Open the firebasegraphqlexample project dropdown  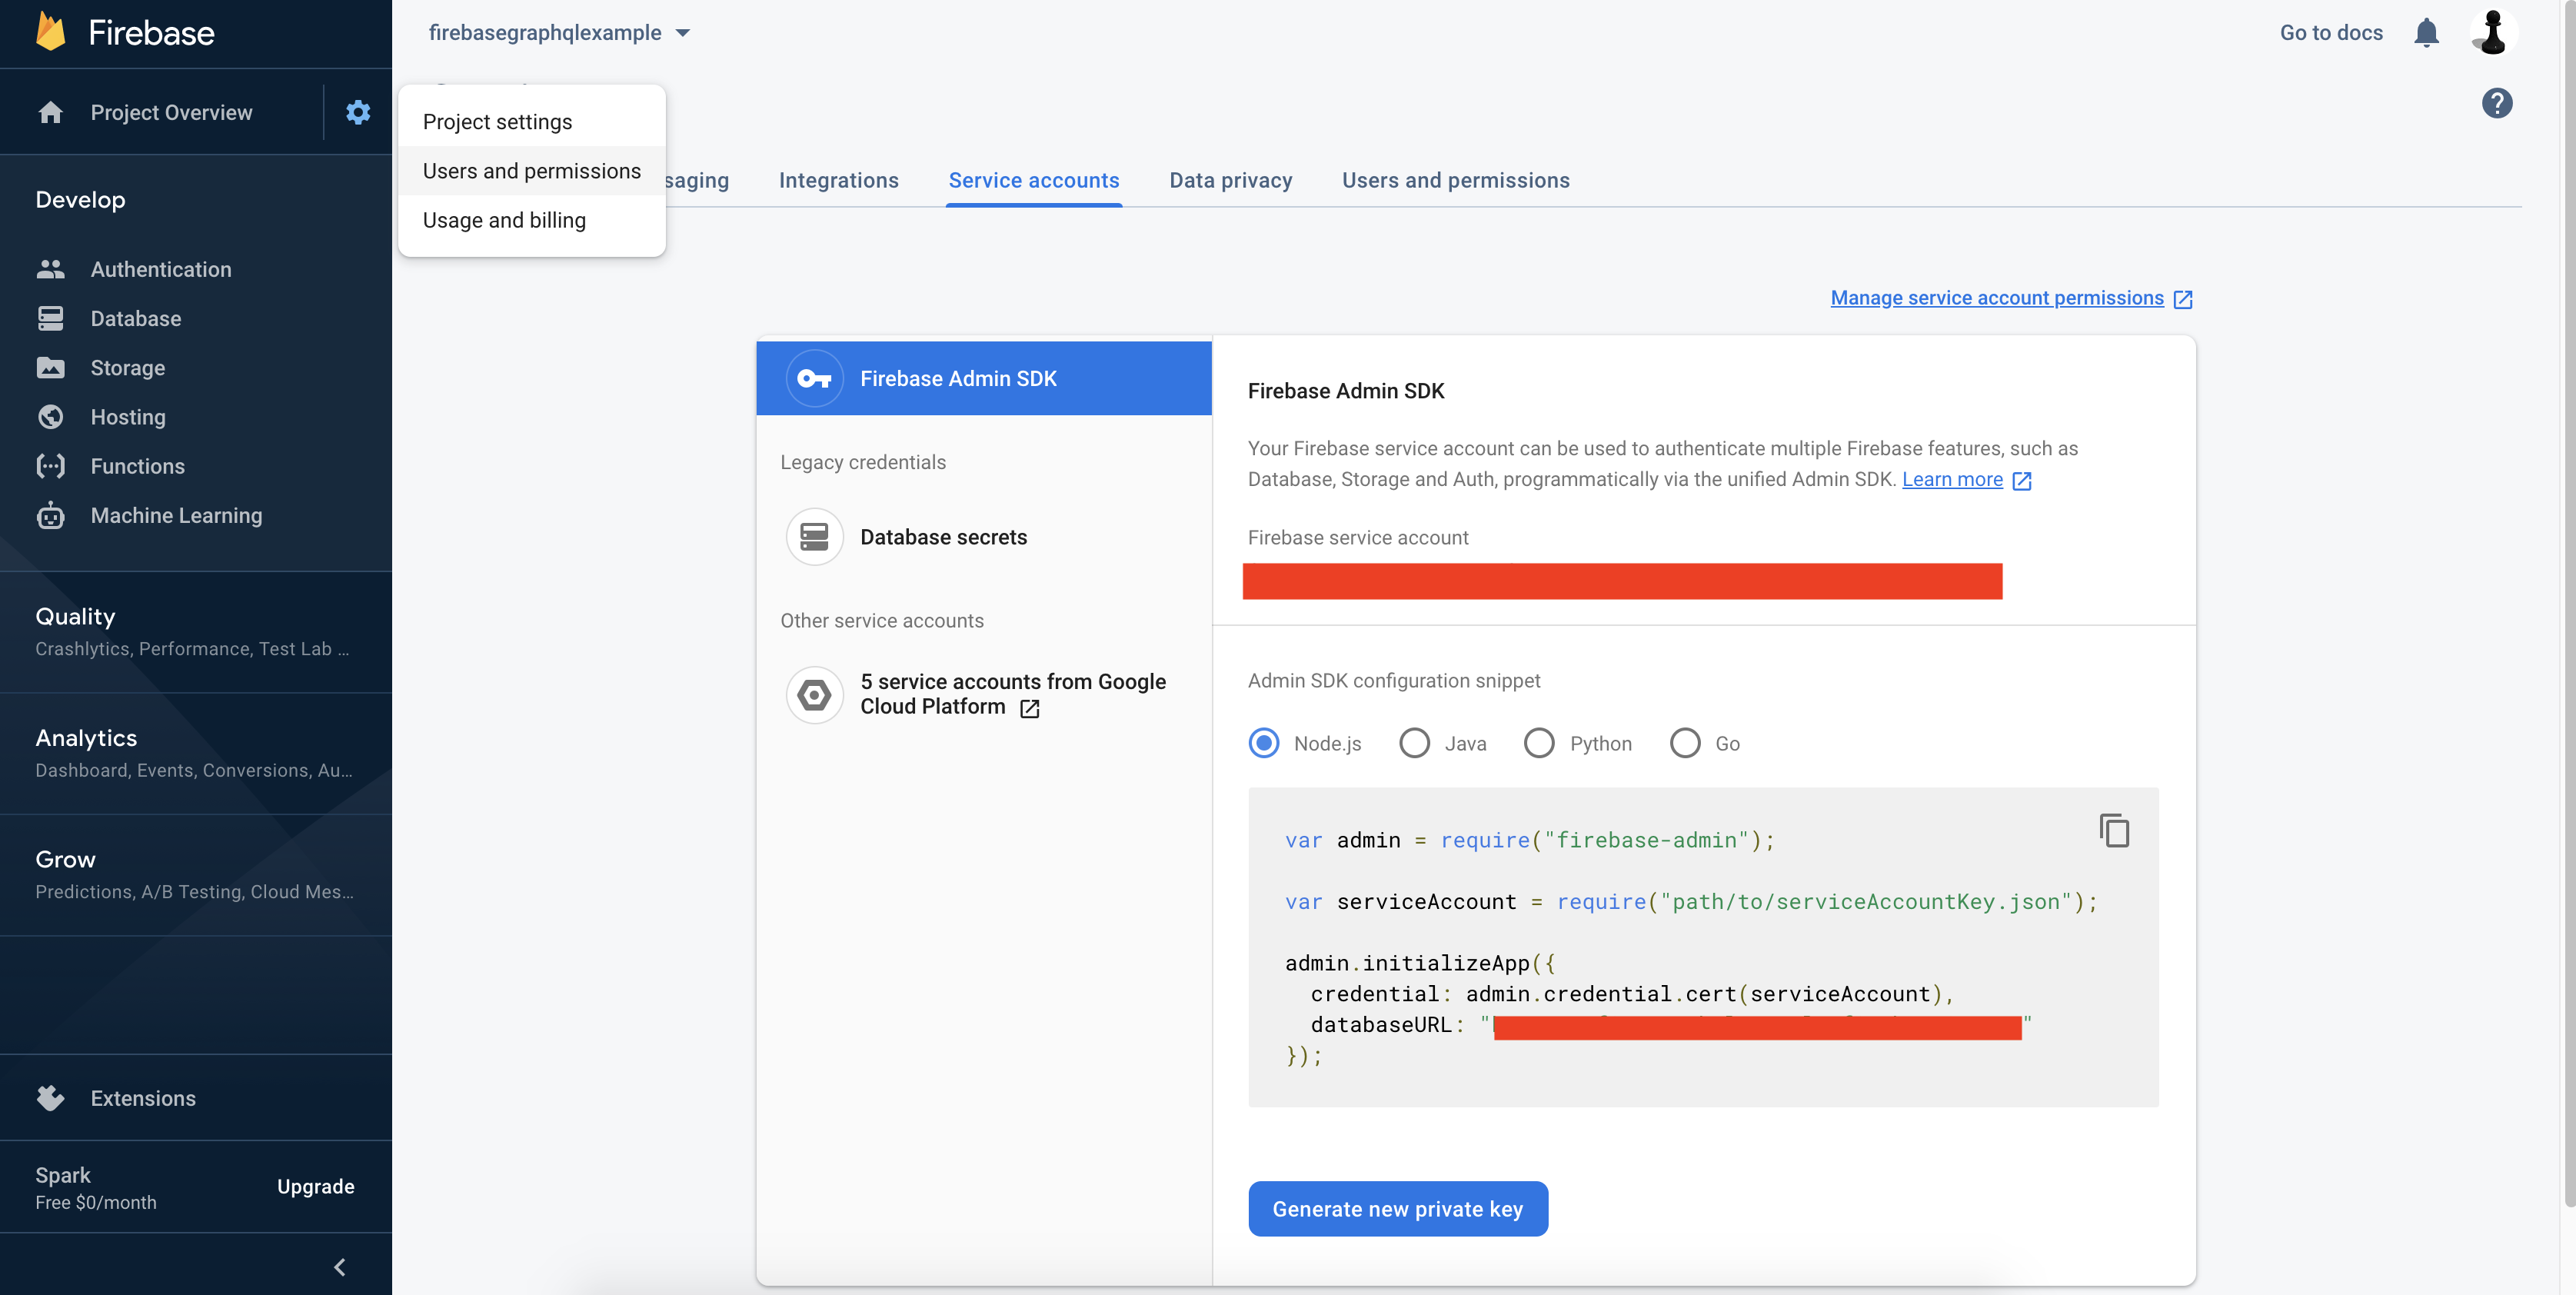pyautogui.click(x=559, y=33)
